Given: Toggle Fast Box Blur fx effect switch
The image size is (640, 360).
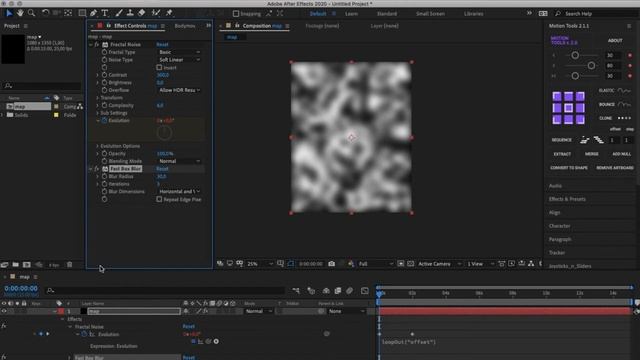Looking at the screenshot, I should [x=97, y=169].
